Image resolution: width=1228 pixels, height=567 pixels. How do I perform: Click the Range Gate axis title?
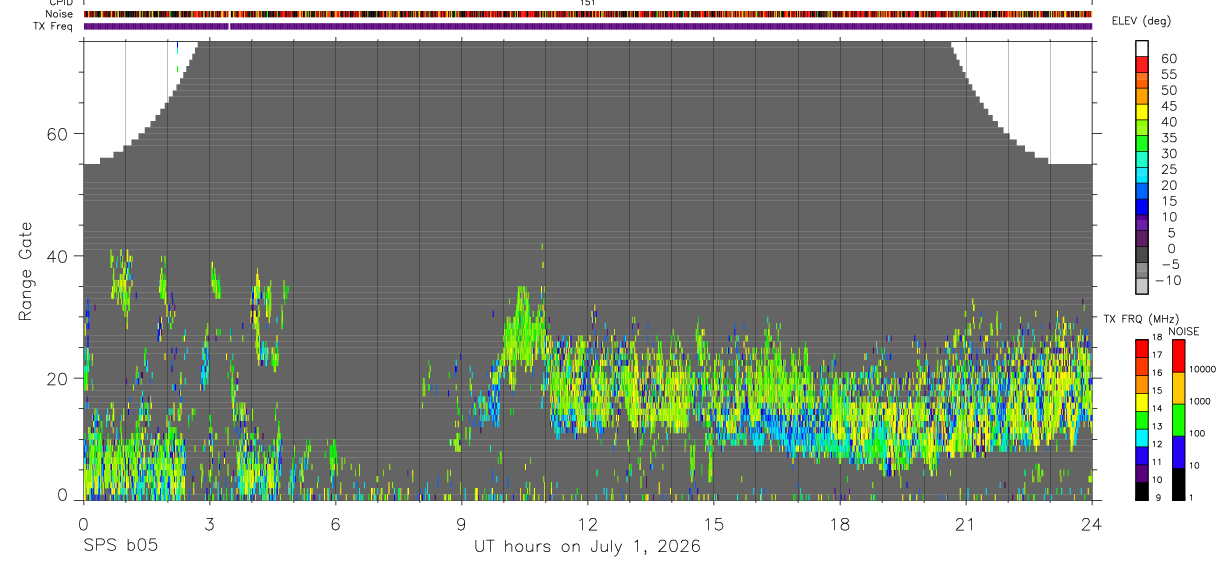click(x=25, y=272)
